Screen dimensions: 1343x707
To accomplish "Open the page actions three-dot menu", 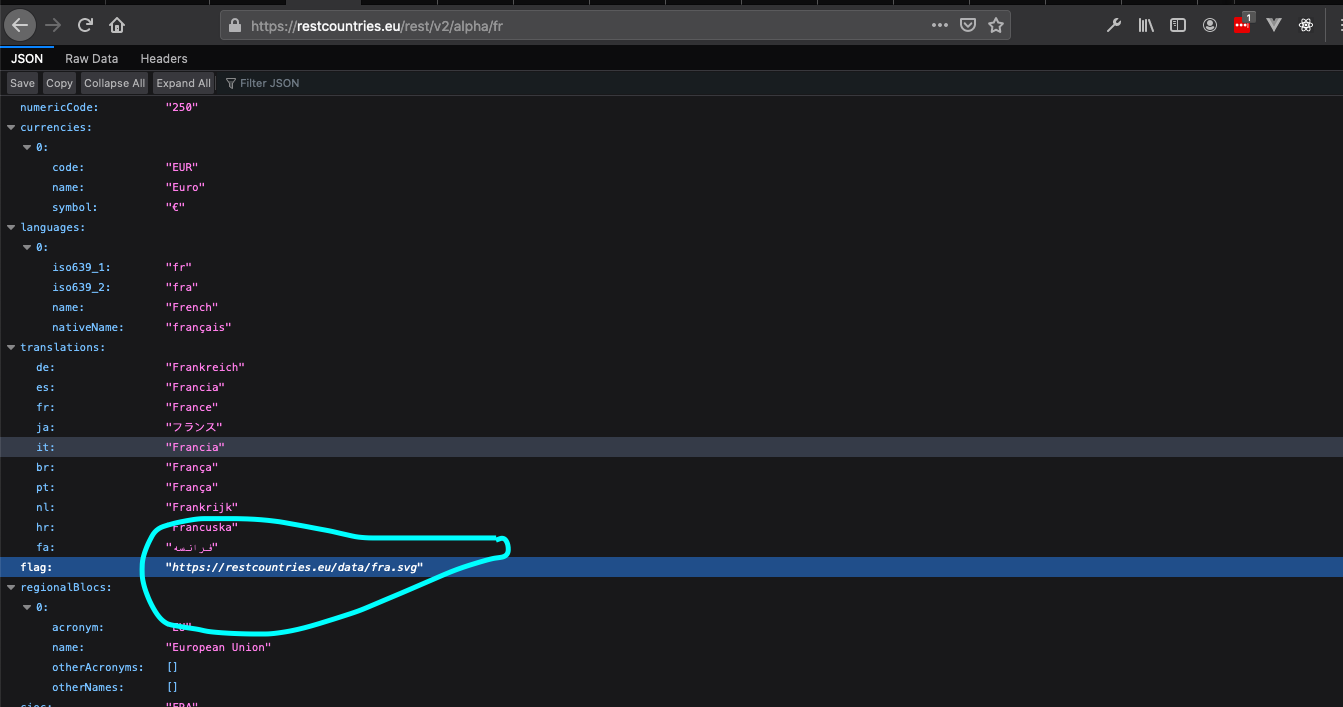I will click(x=939, y=25).
